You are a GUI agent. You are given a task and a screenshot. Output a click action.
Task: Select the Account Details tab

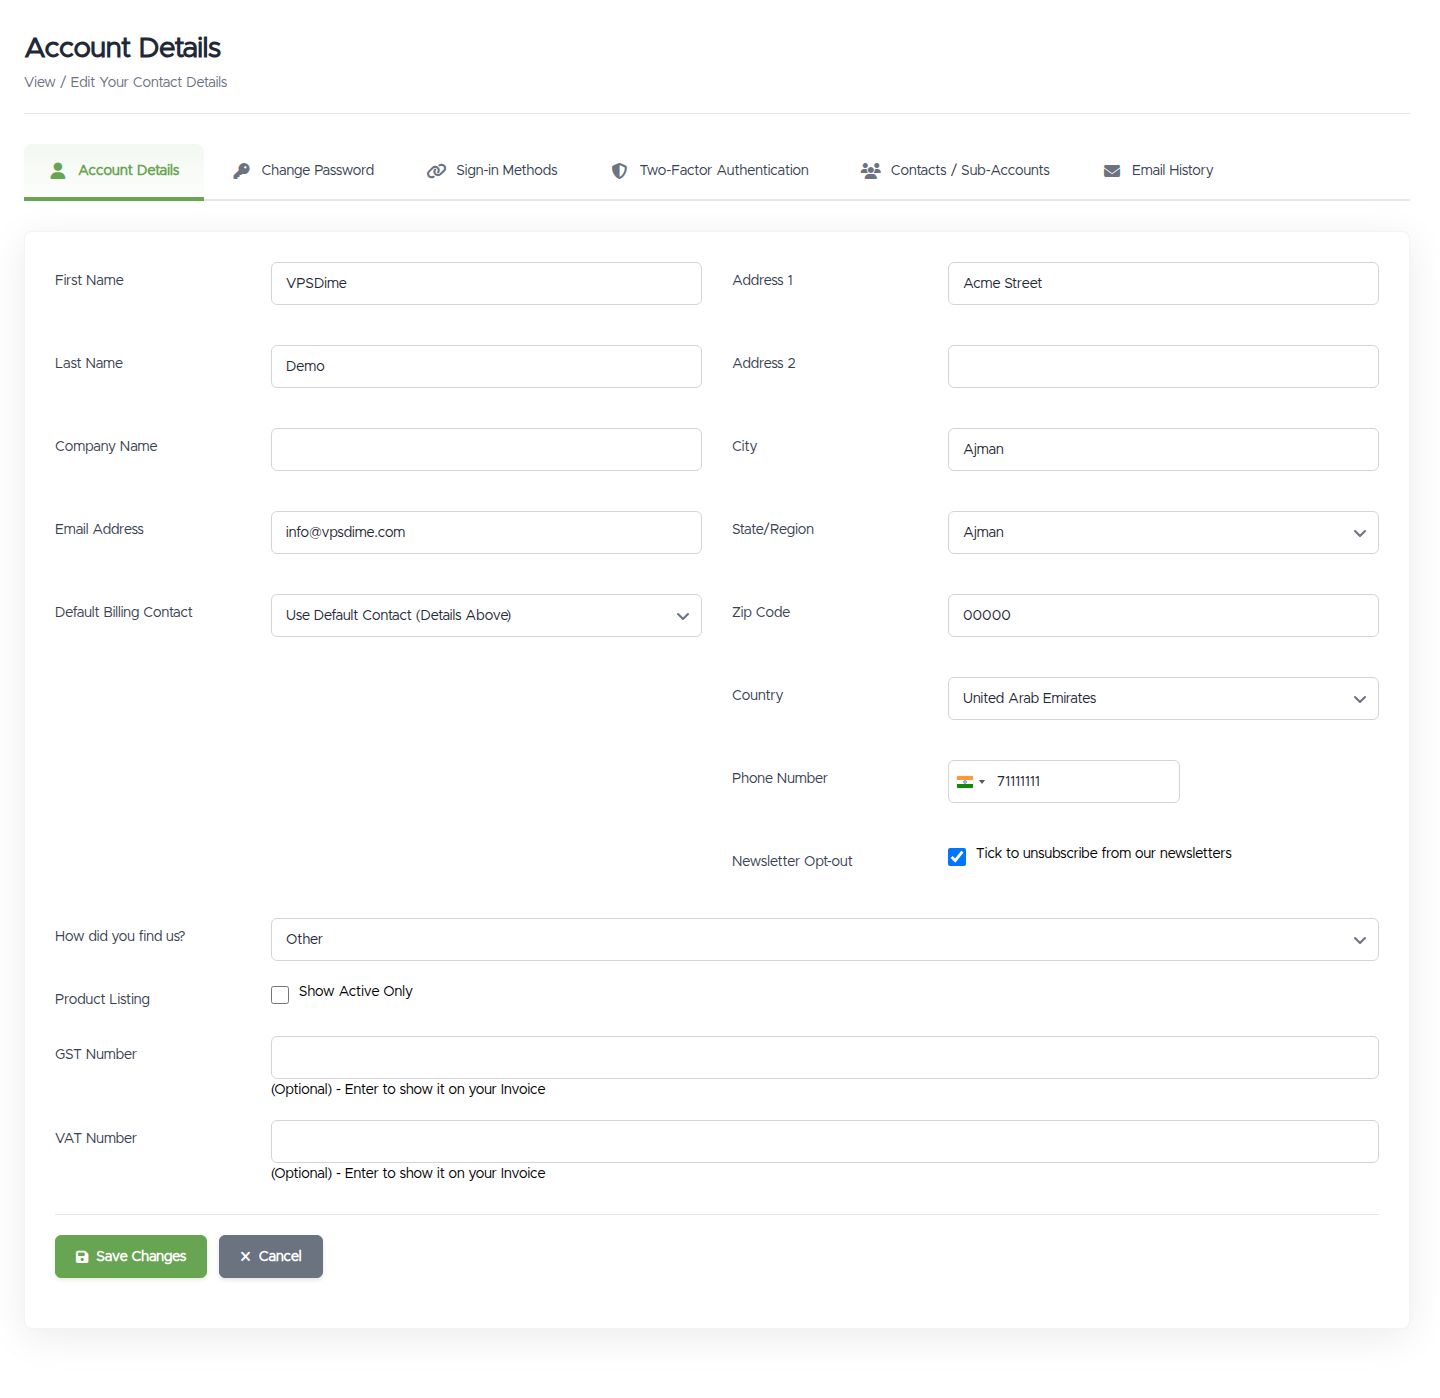[114, 171]
